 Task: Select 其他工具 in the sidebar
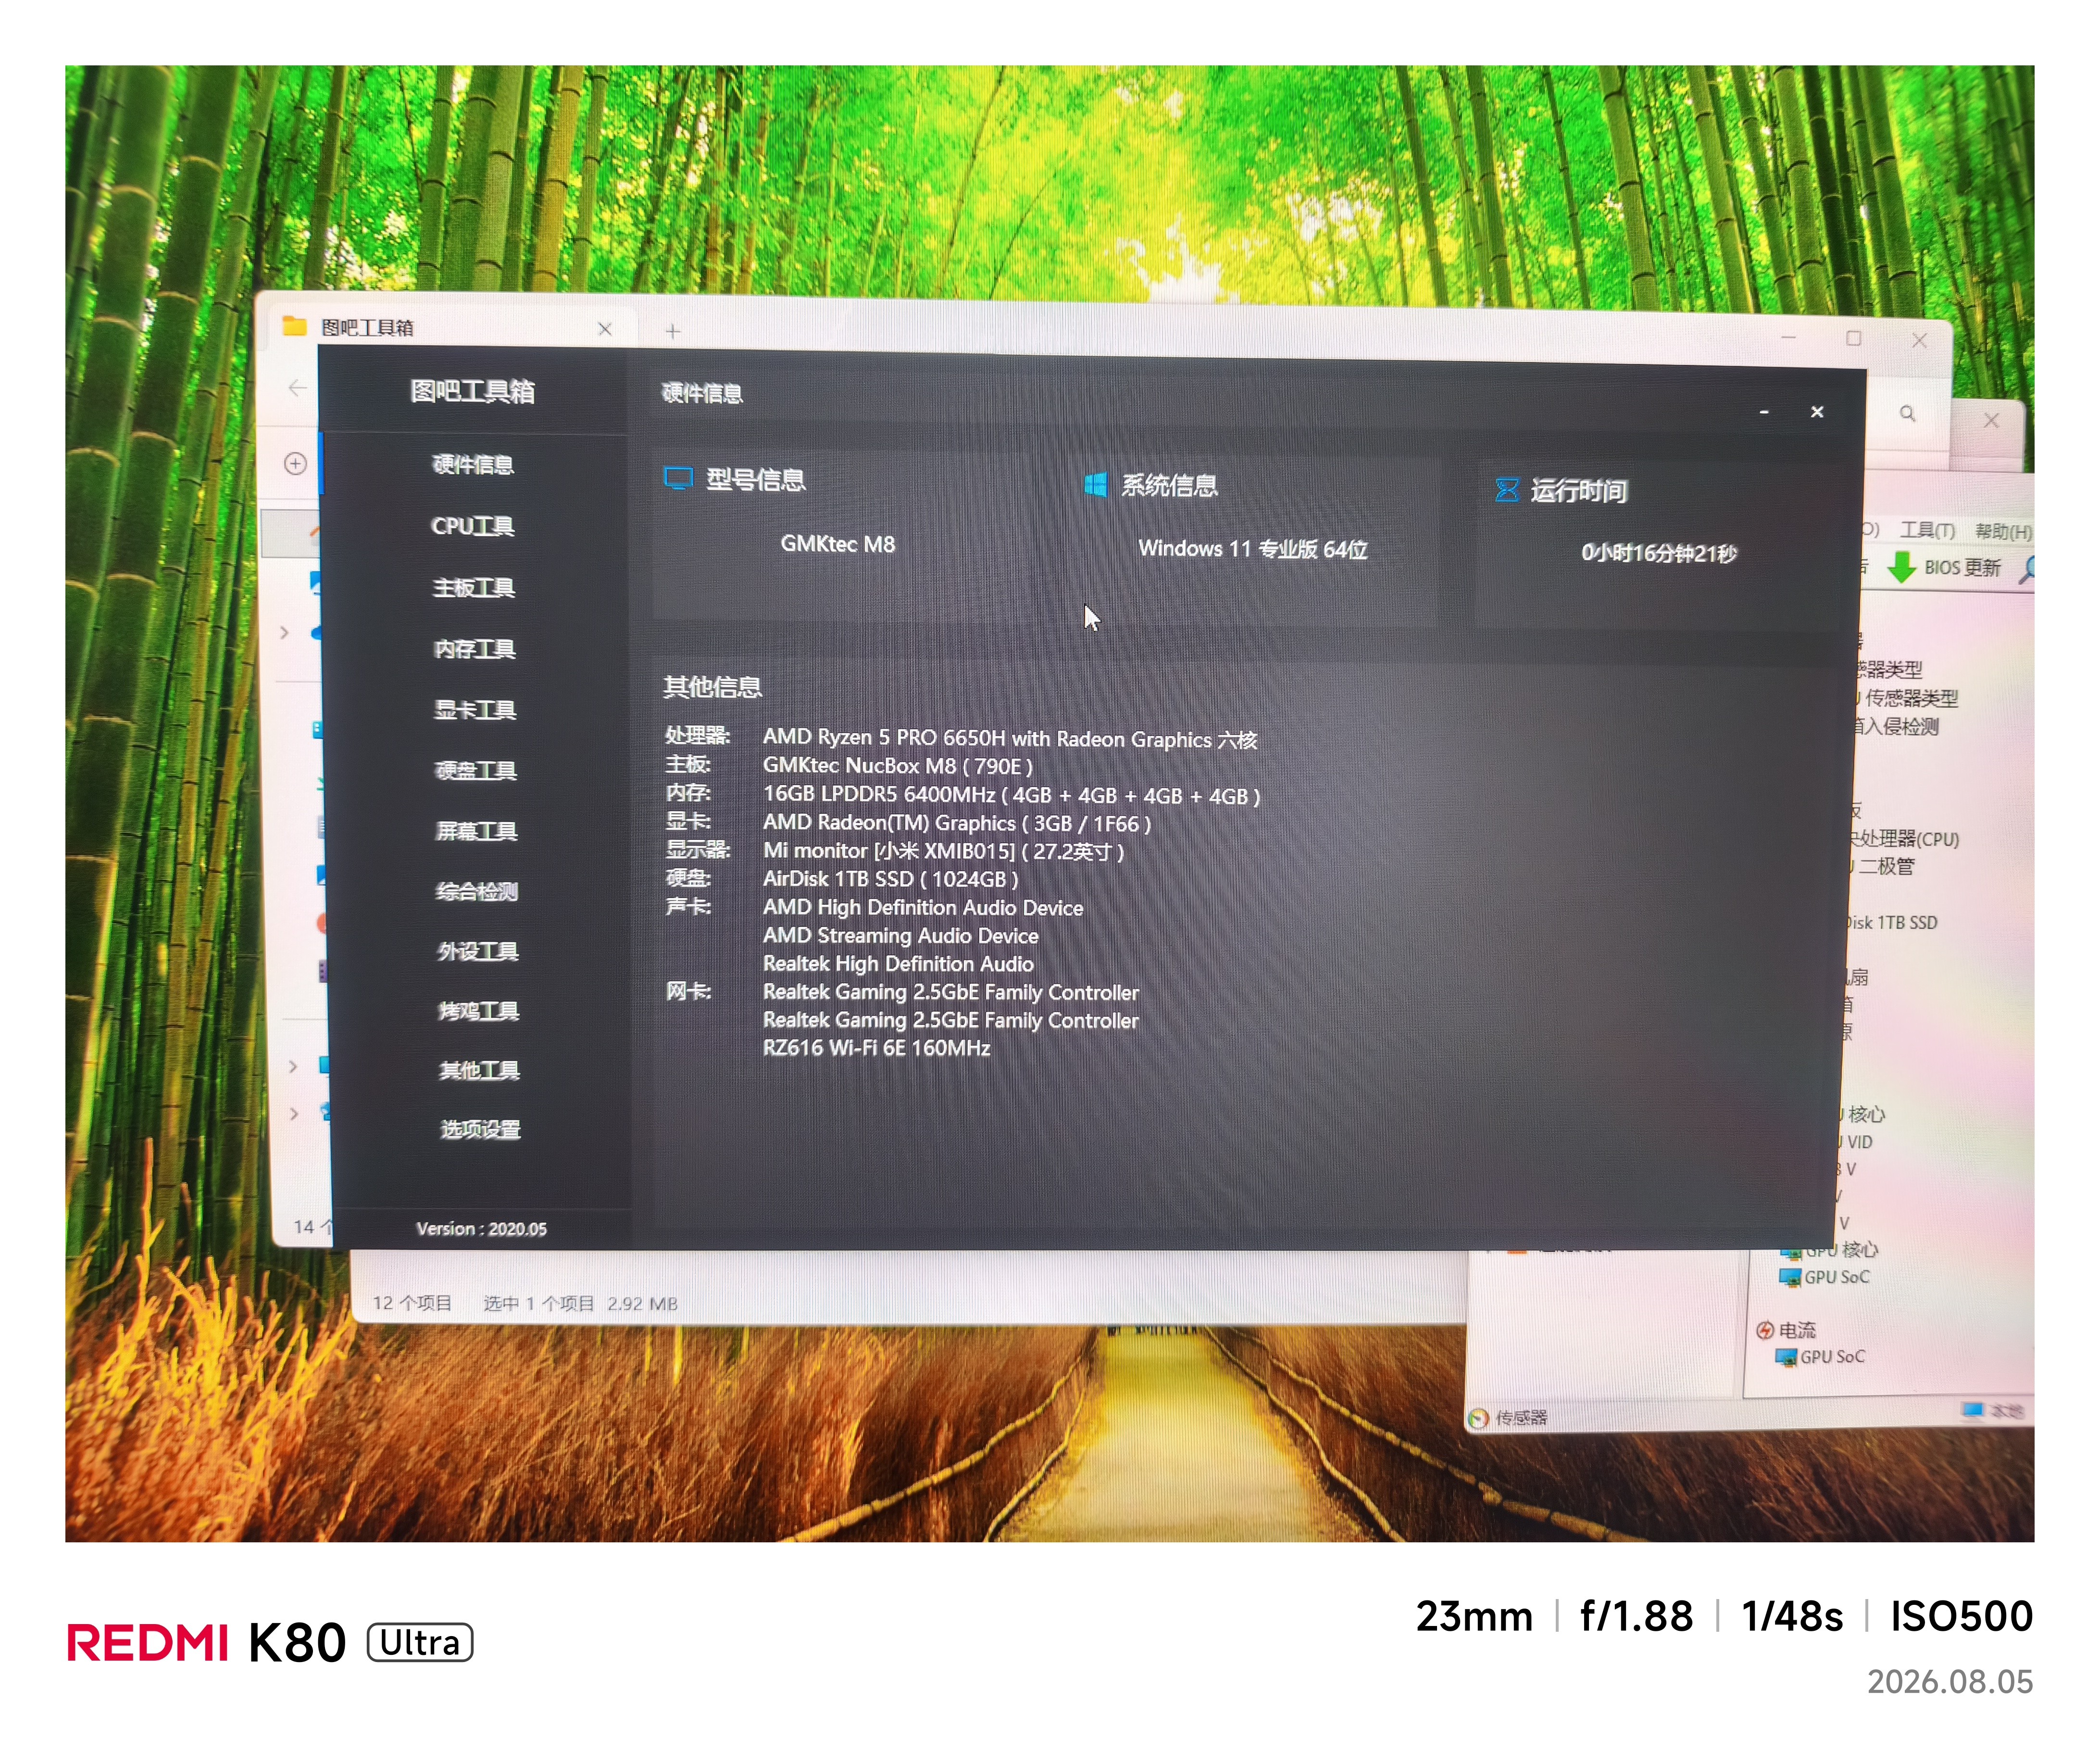pos(479,1070)
